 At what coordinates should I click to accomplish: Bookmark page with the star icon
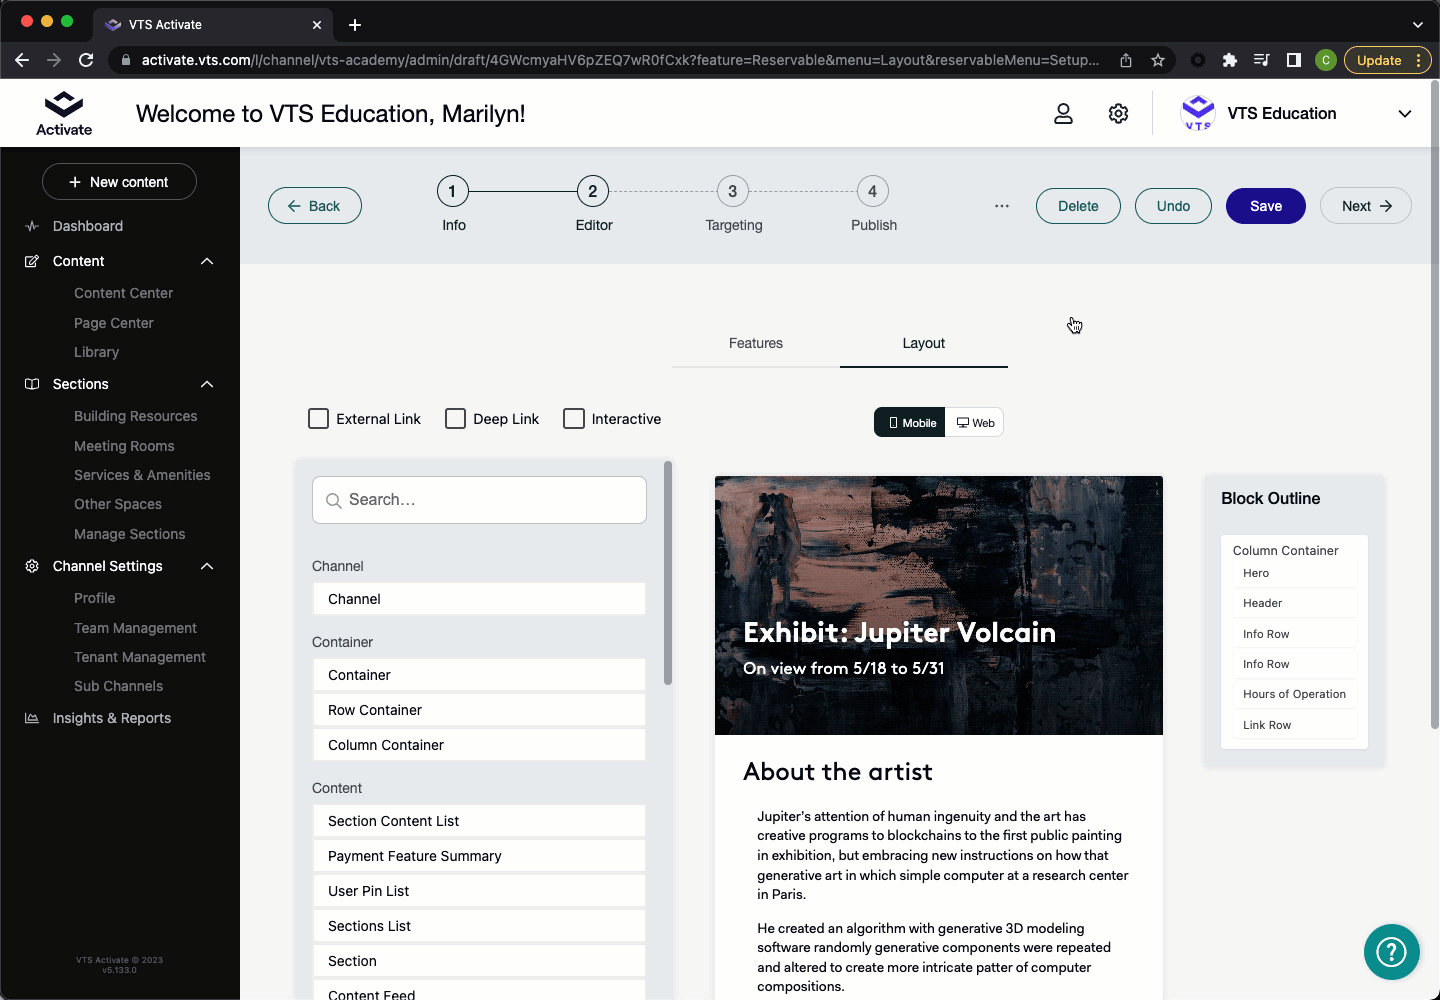click(1158, 60)
